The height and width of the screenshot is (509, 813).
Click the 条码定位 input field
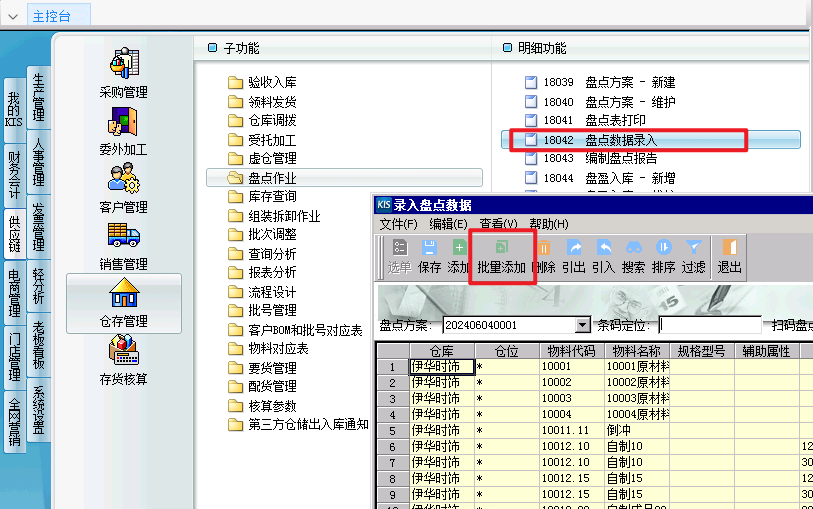click(710, 325)
